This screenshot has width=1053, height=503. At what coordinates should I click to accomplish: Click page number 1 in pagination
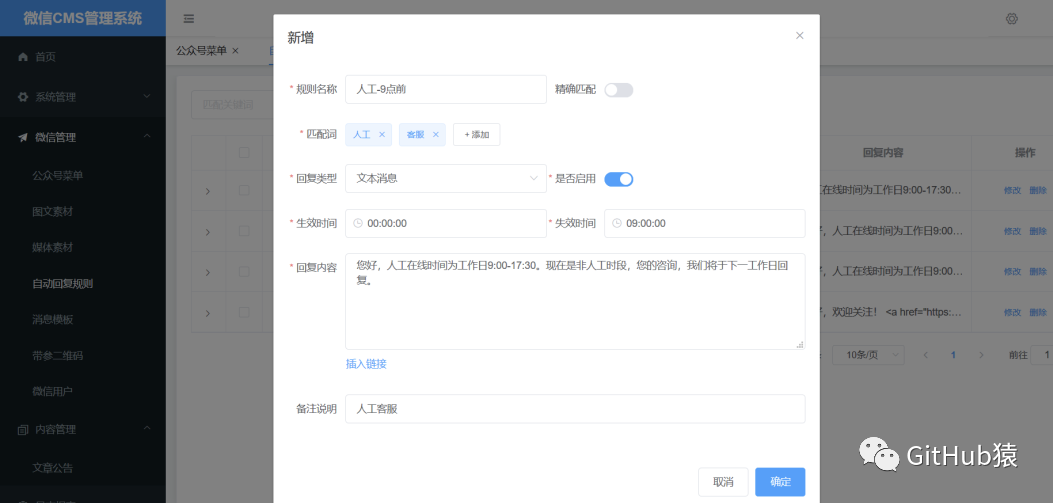point(953,355)
